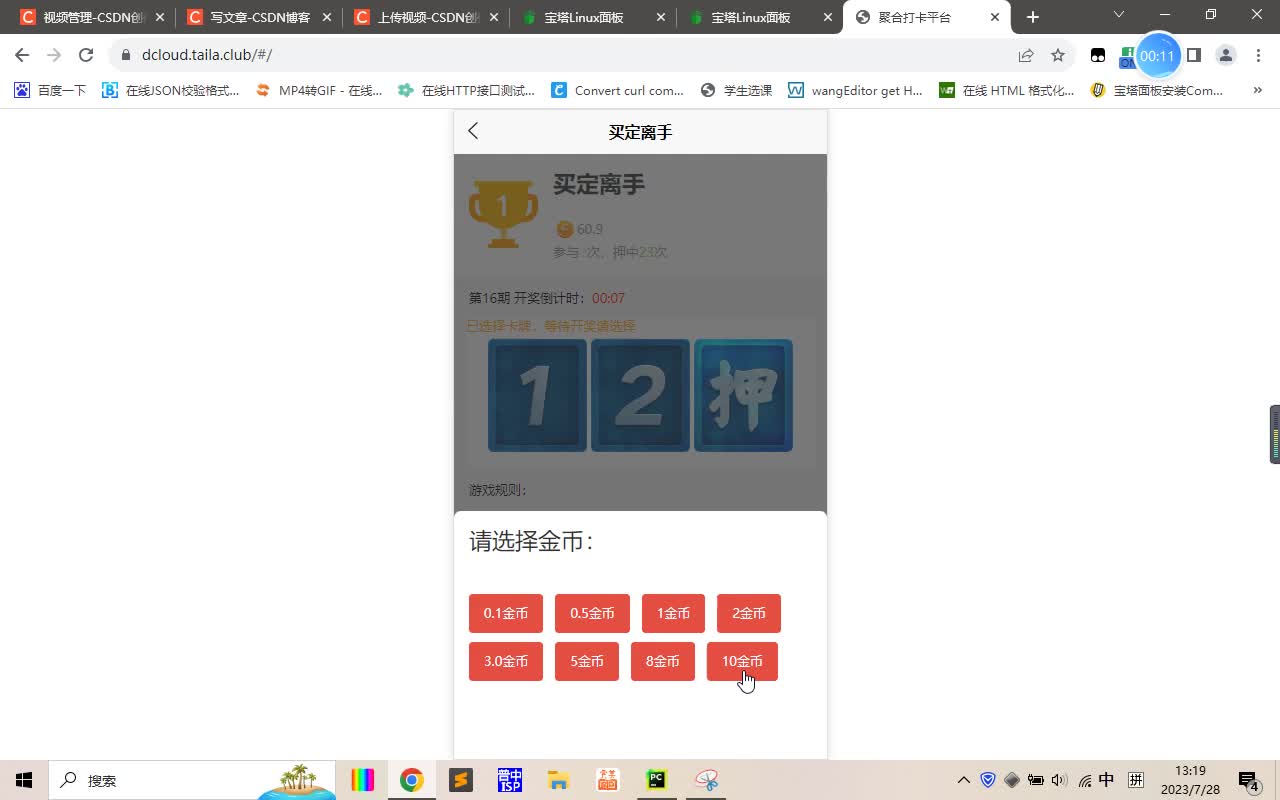The height and width of the screenshot is (800, 1280).
Task: Pick the 5金币 option
Action: (587, 661)
